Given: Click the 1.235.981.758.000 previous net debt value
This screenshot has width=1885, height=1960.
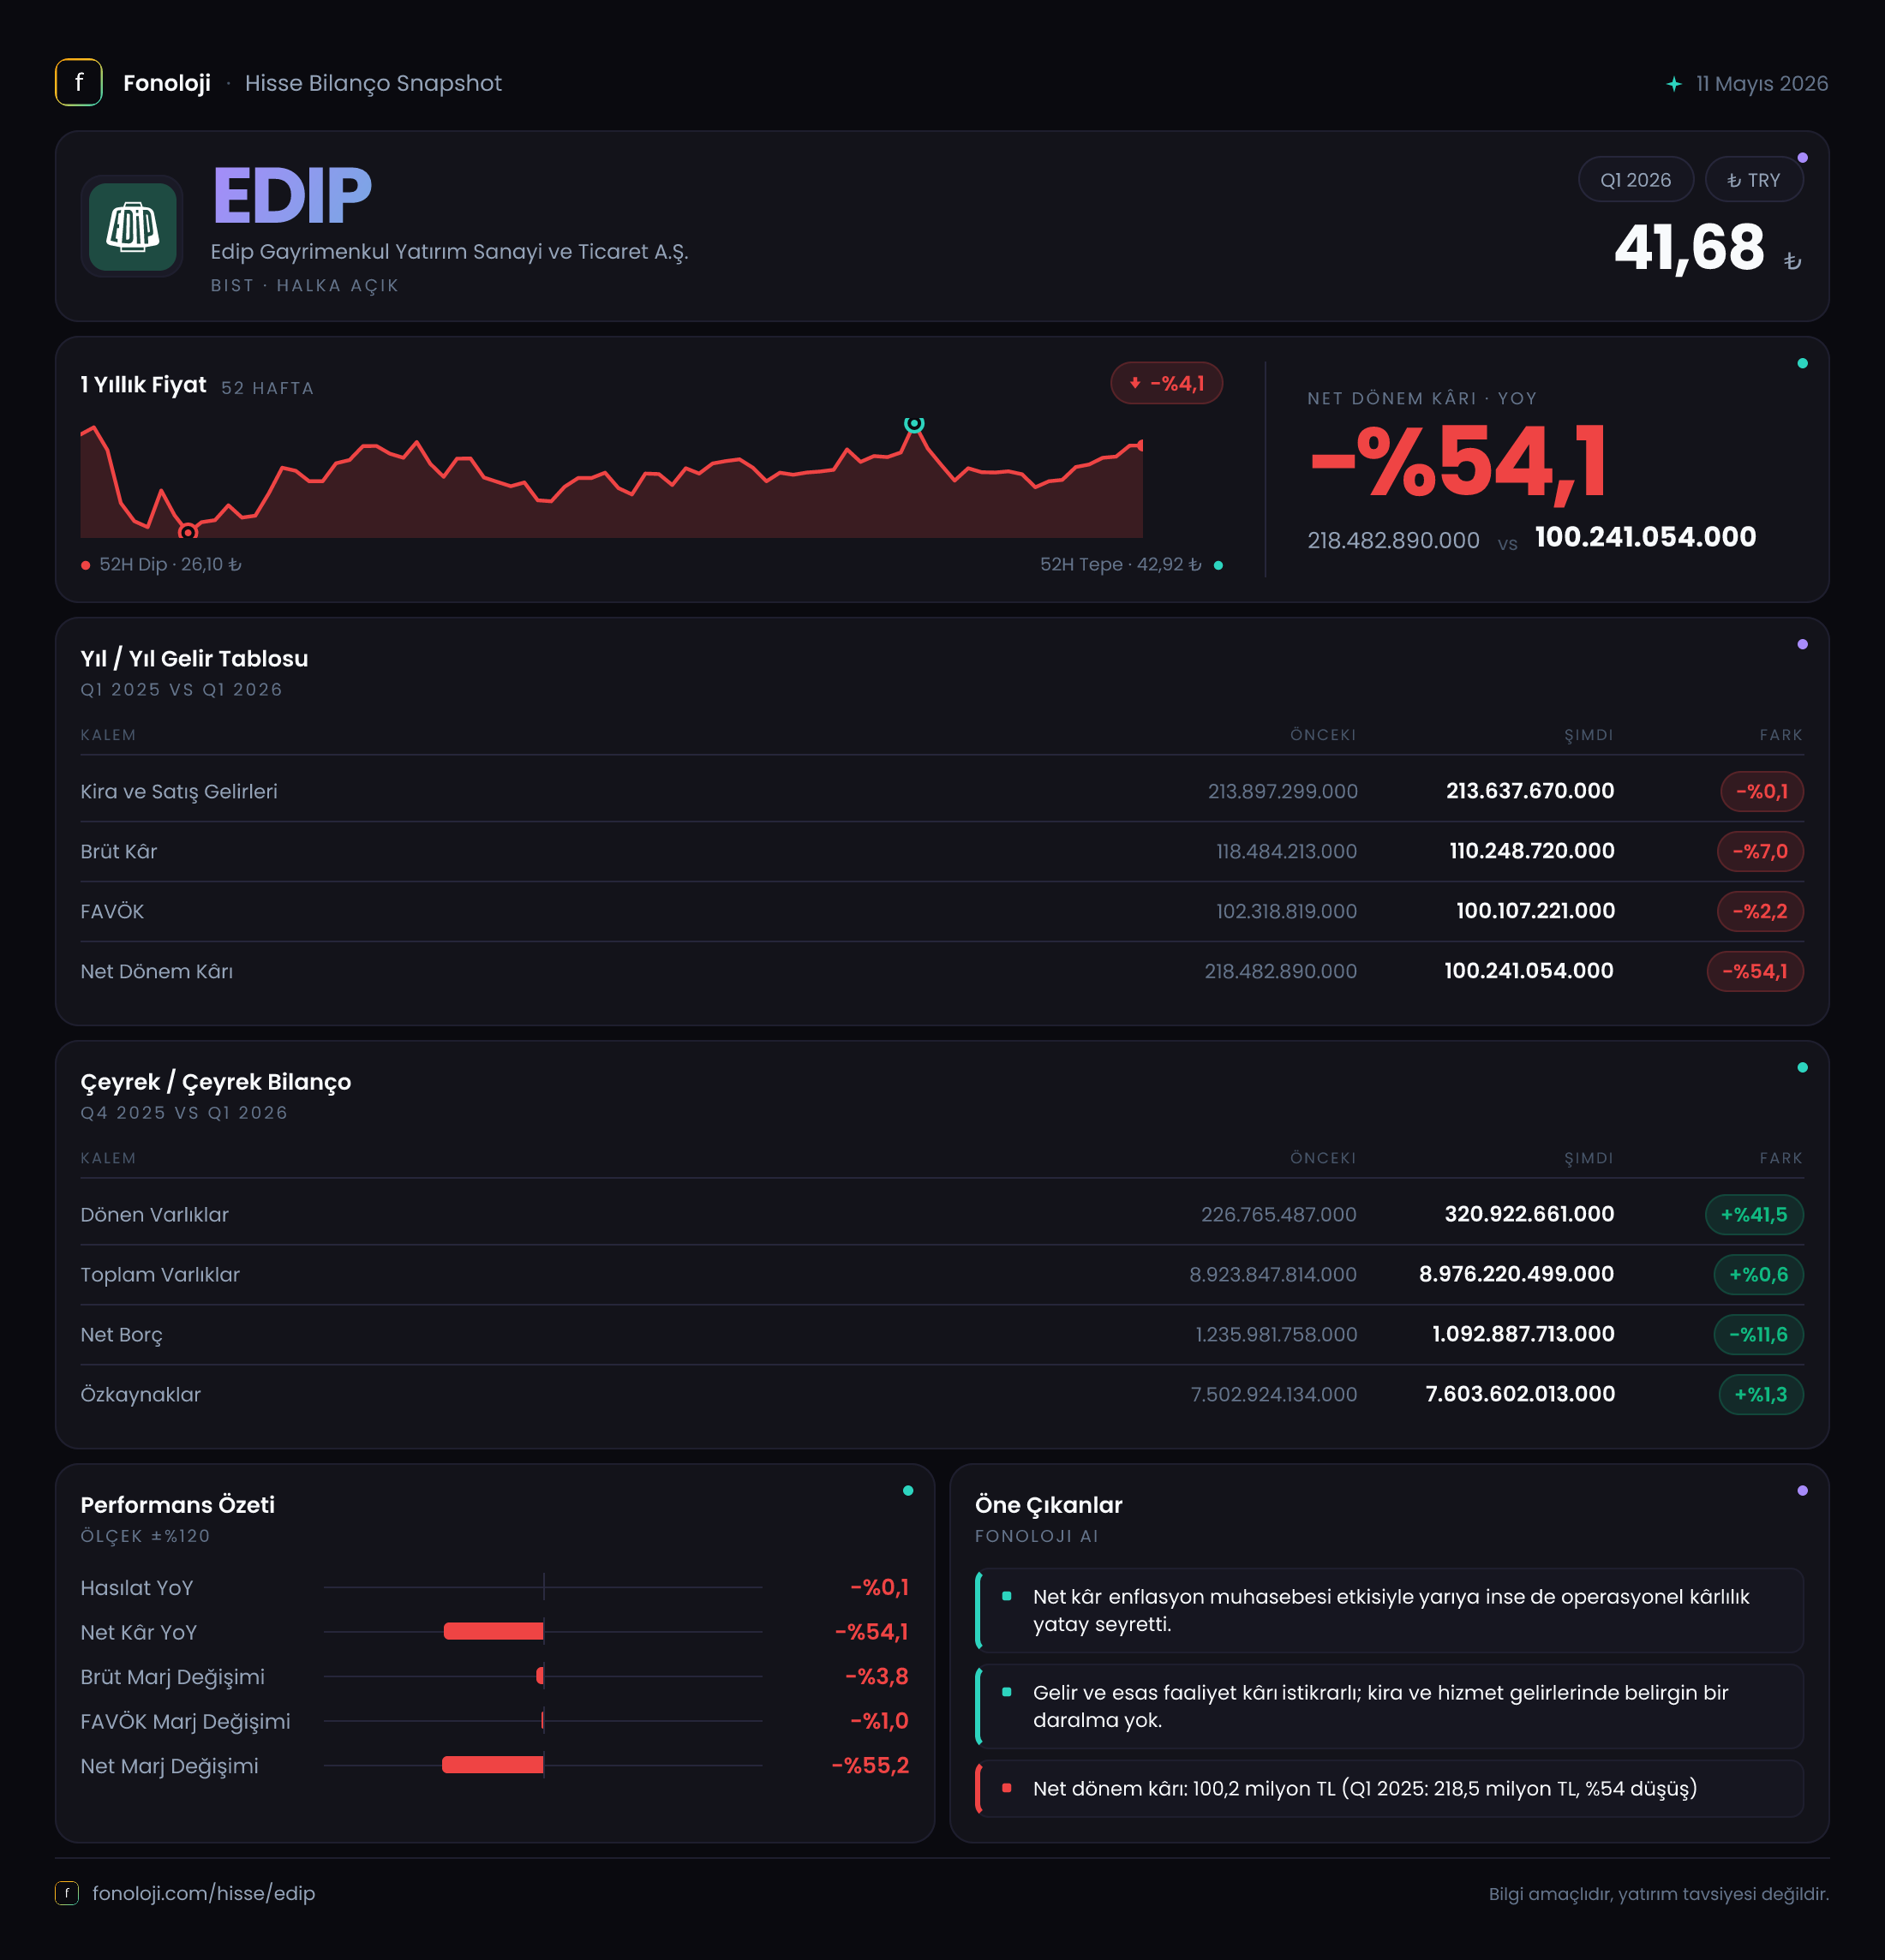Looking at the screenshot, I should [x=1277, y=1335].
